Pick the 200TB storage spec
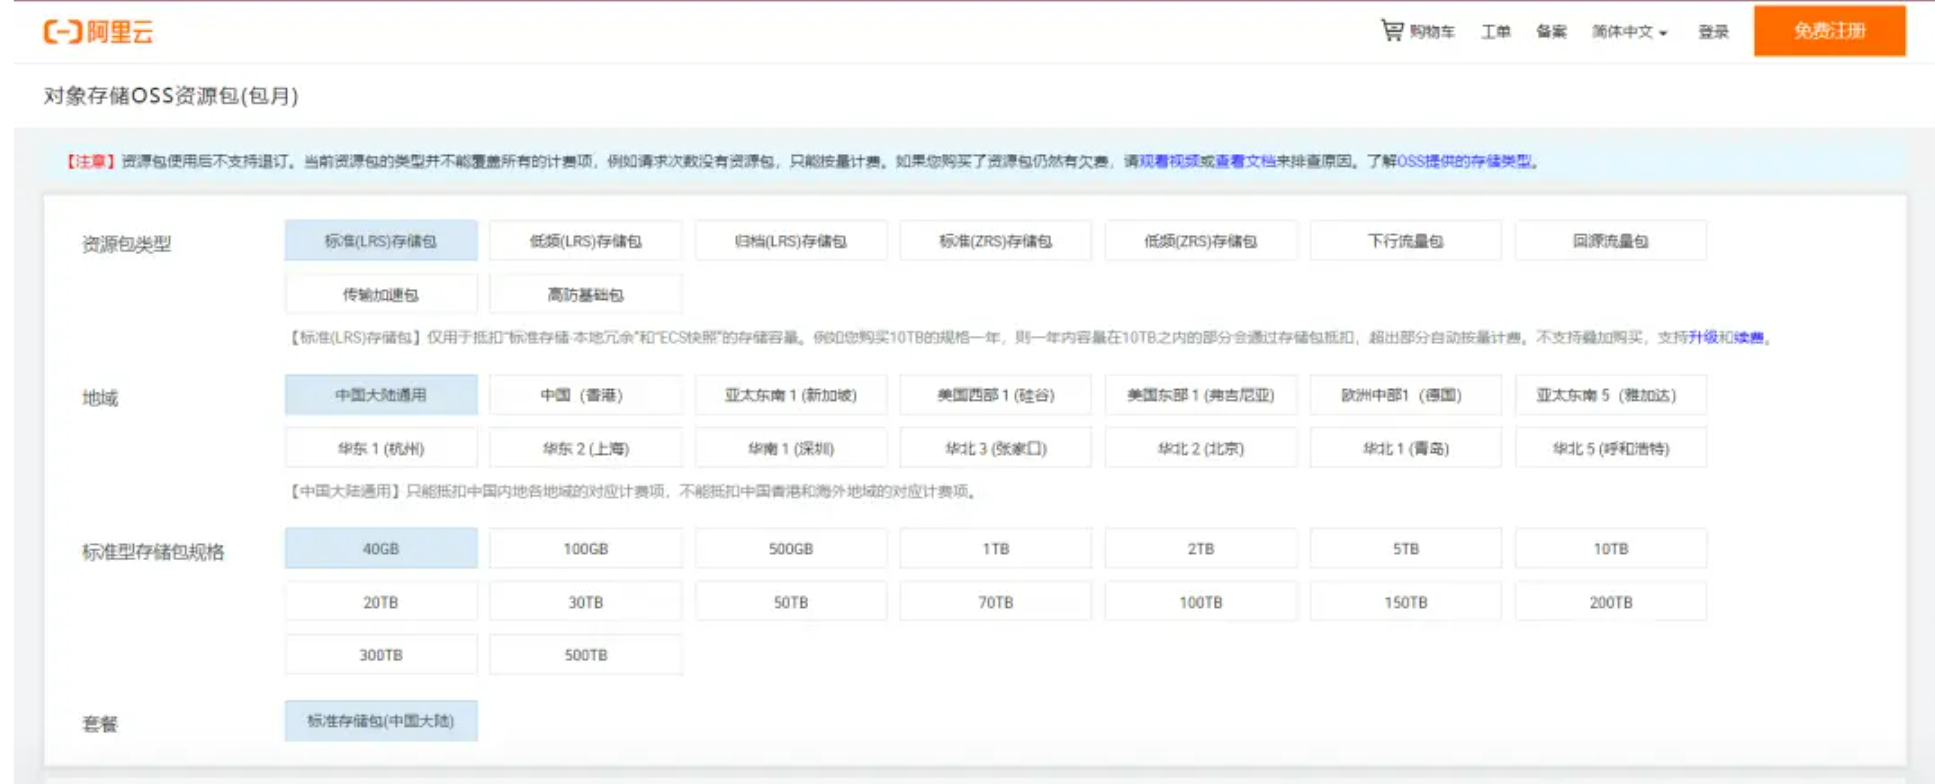The height and width of the screenshot is (784, 1935). 1611,602
